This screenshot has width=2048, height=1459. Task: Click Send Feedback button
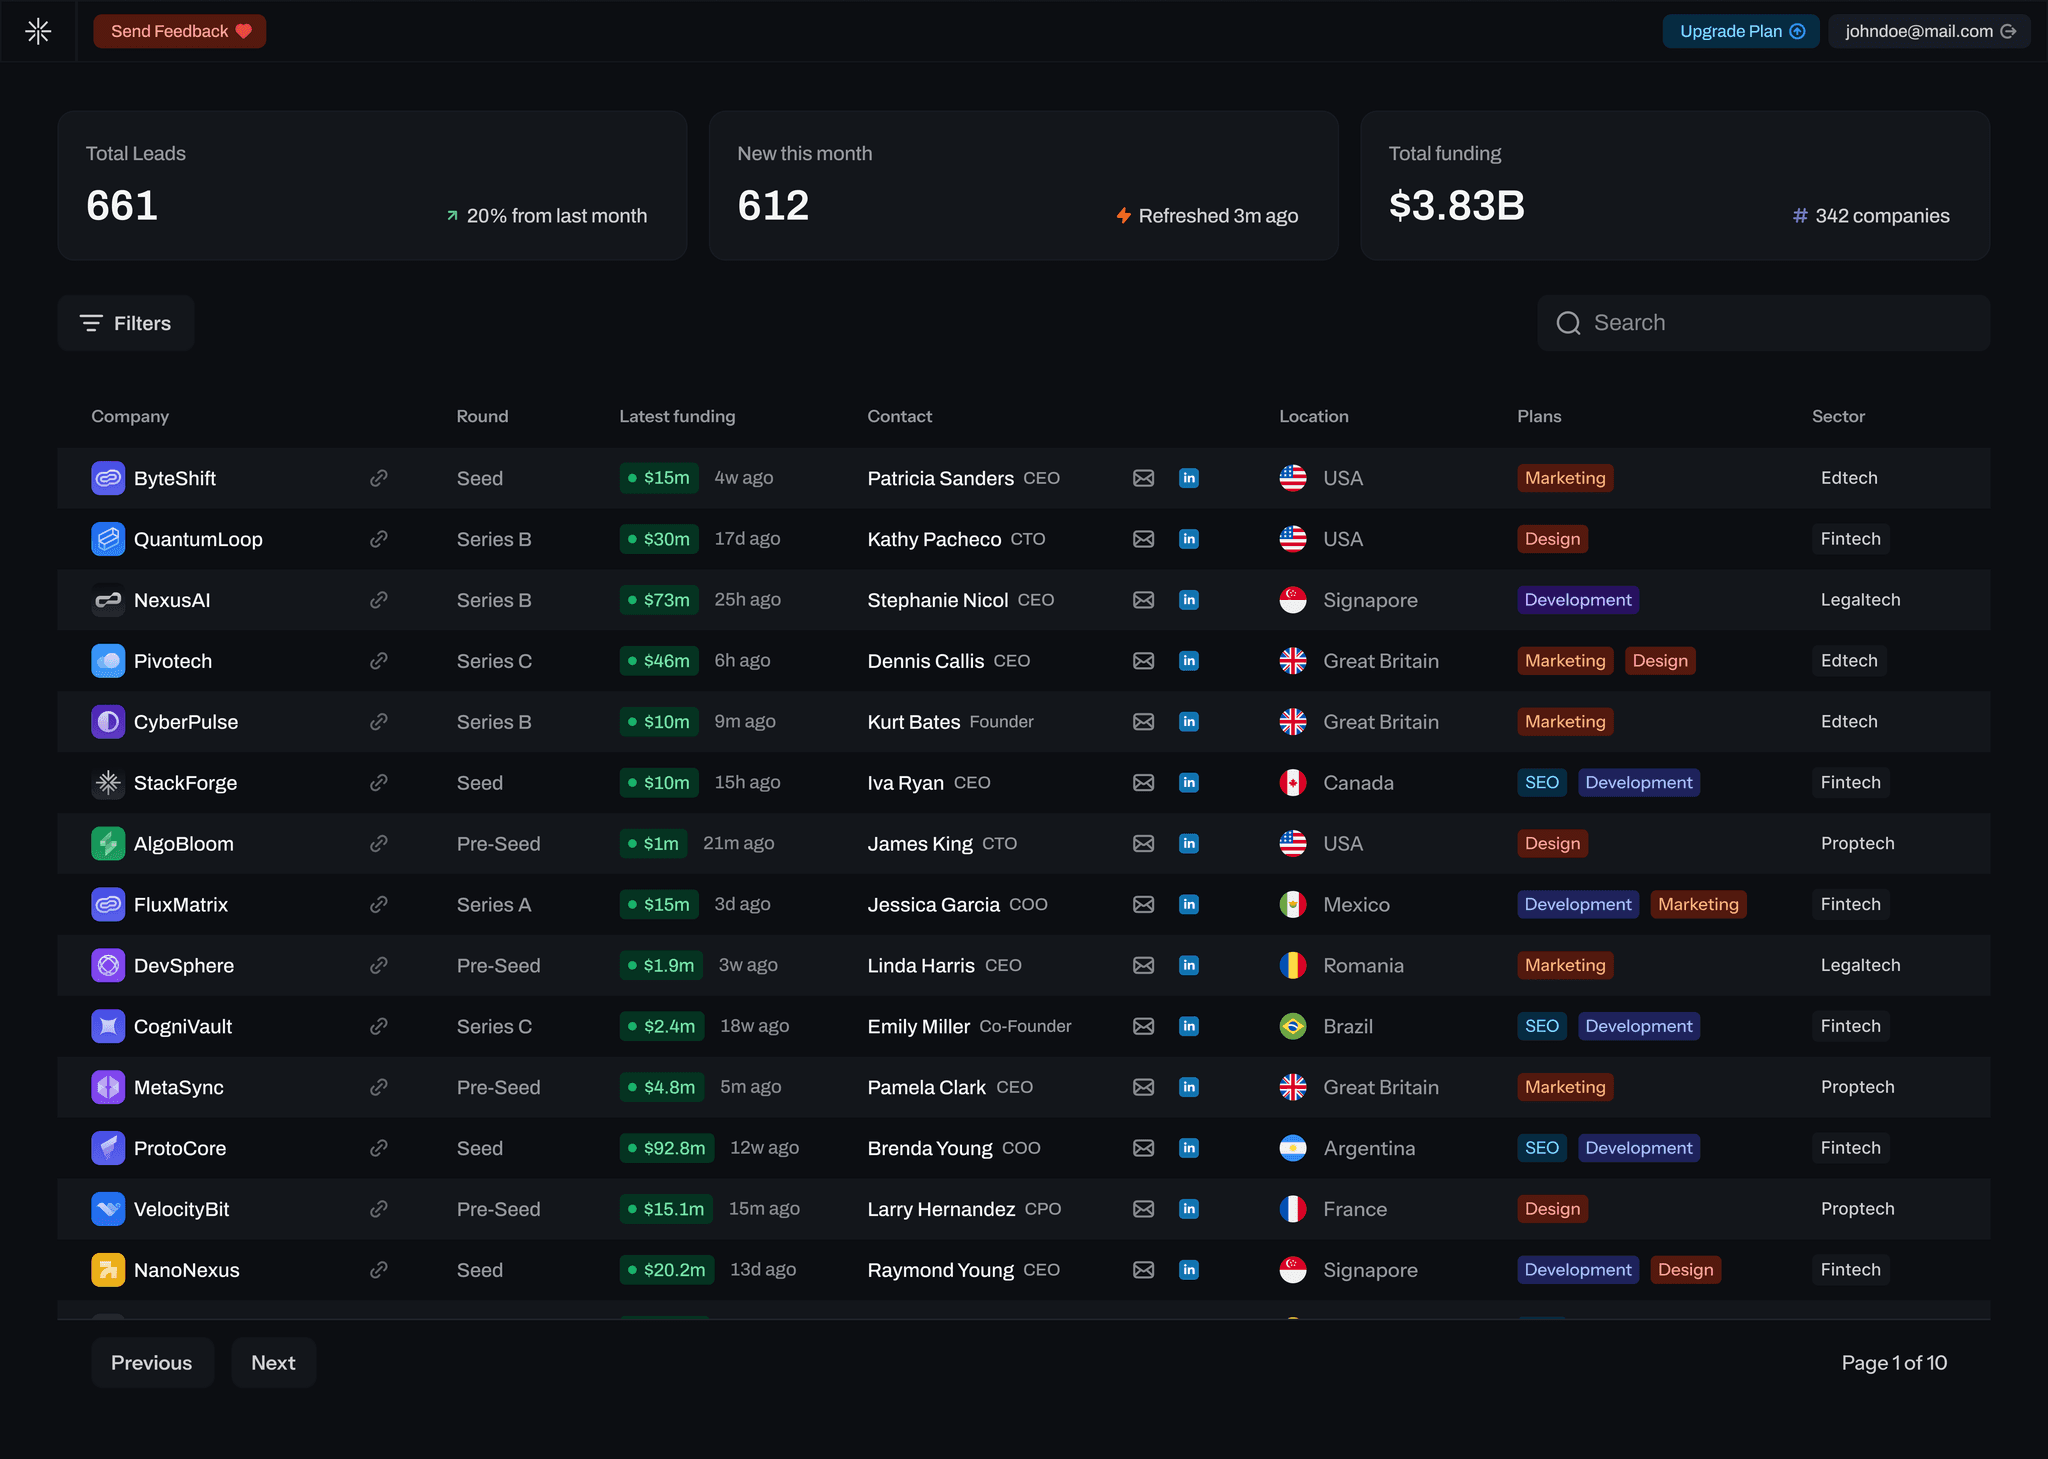point(180,31)
